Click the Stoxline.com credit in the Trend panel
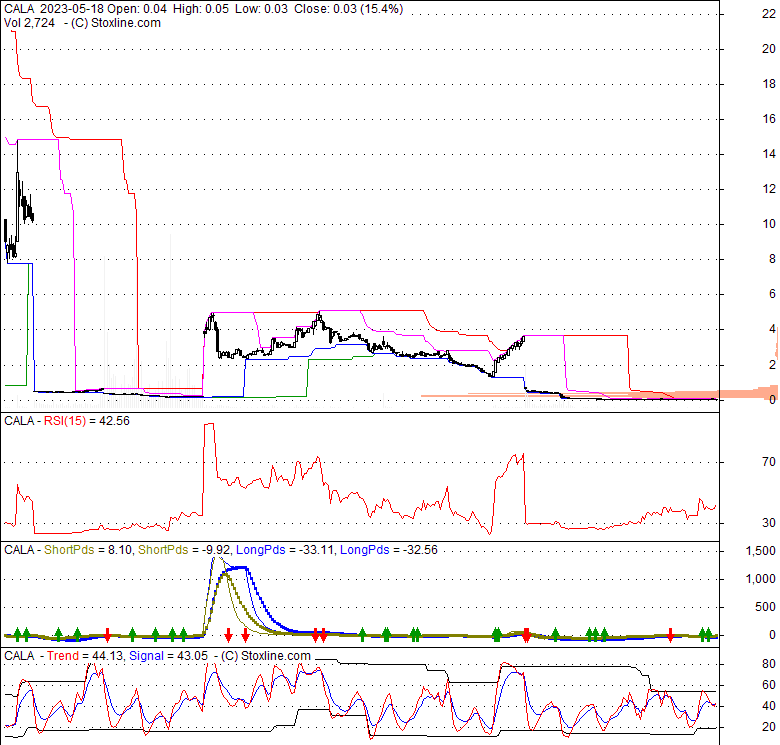Screen dimensions: 780x745 pyautogui.click(x=266, y=656)
